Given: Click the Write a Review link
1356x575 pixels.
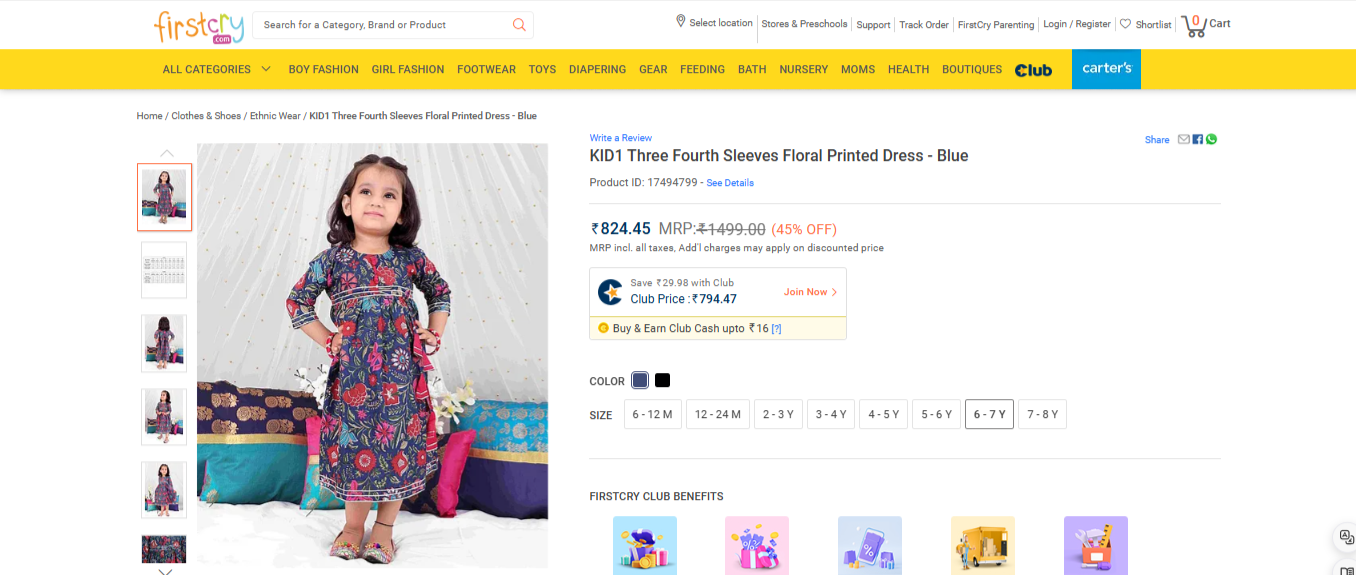Looking at the screenshot, I should 620,138.
